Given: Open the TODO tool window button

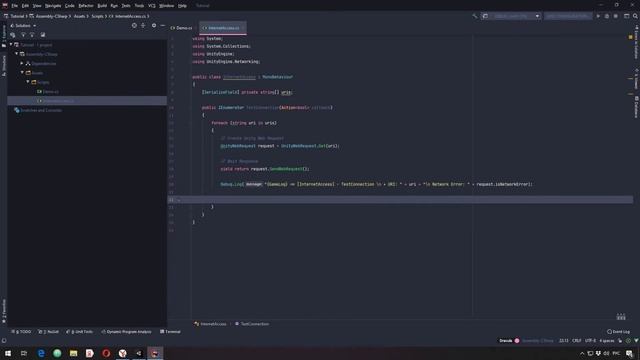Looking at the screenshot, I should tap(21, 331).
